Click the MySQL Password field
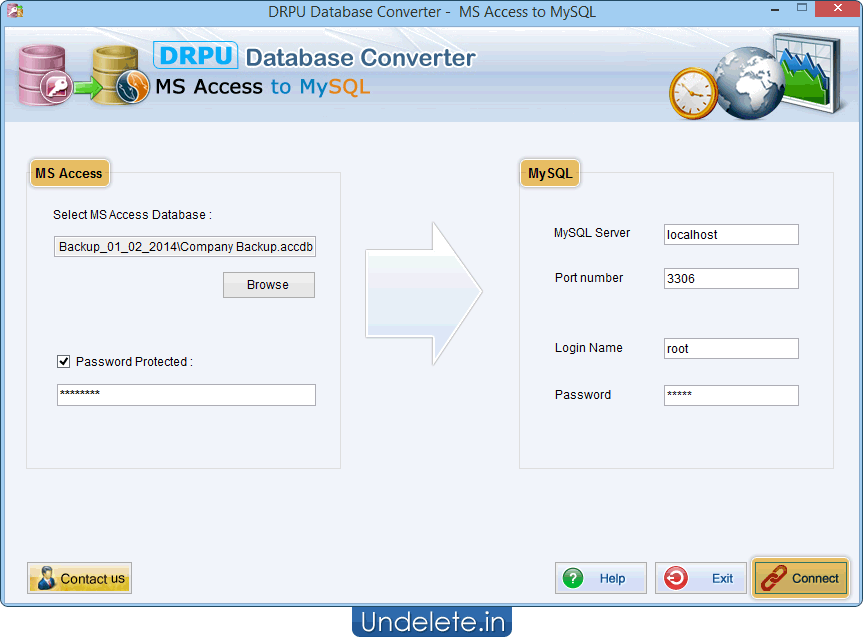Viewport: 863px width, 637px height. pos(731,395)
